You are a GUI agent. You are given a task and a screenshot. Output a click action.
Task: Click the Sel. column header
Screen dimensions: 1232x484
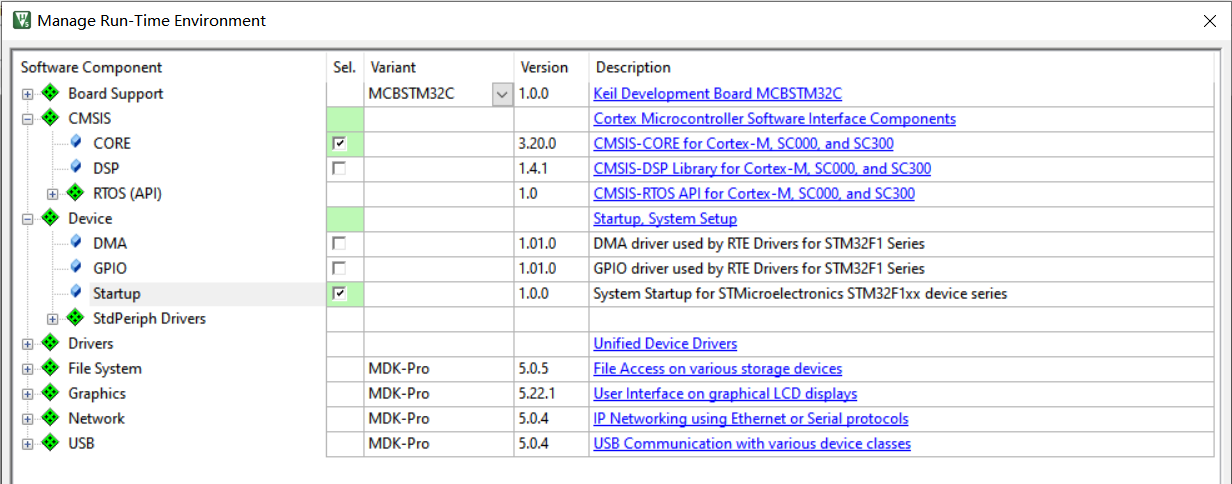tap(344, 68)
